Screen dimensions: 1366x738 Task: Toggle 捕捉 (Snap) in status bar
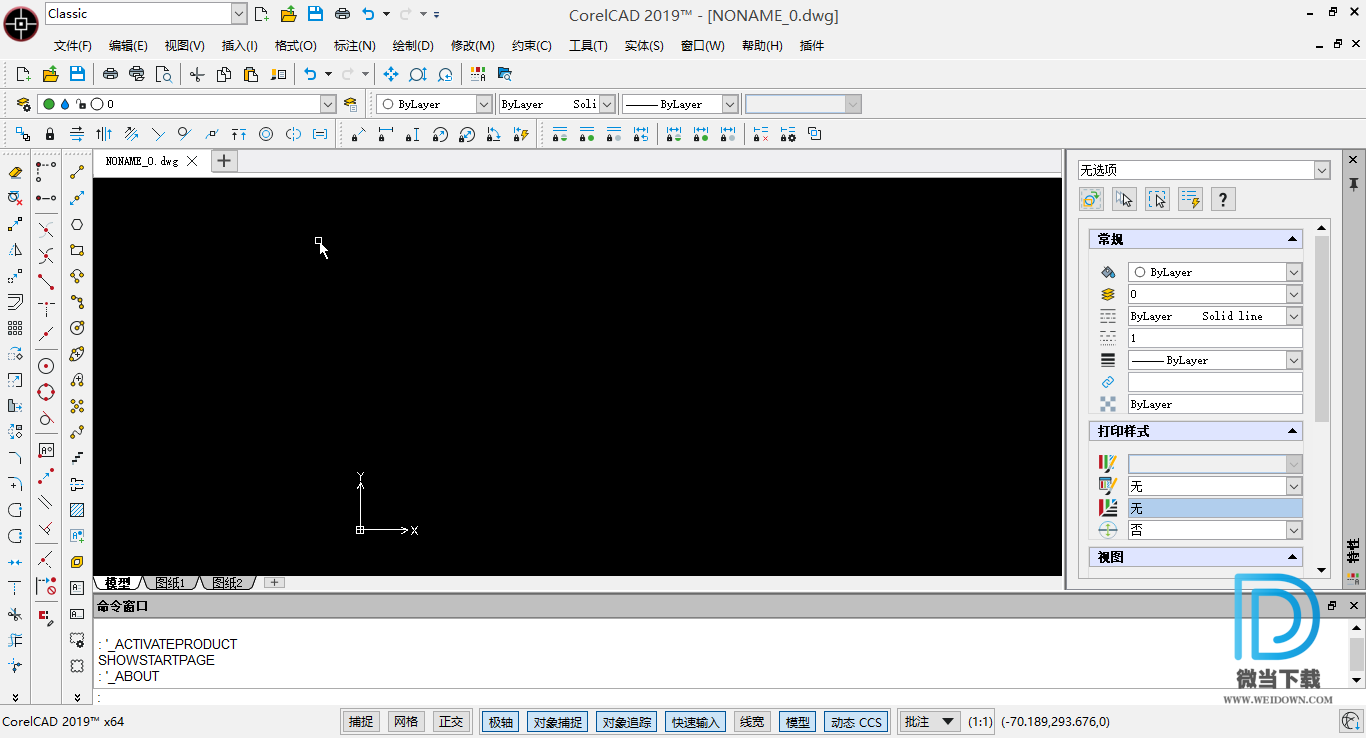point(360,722)
